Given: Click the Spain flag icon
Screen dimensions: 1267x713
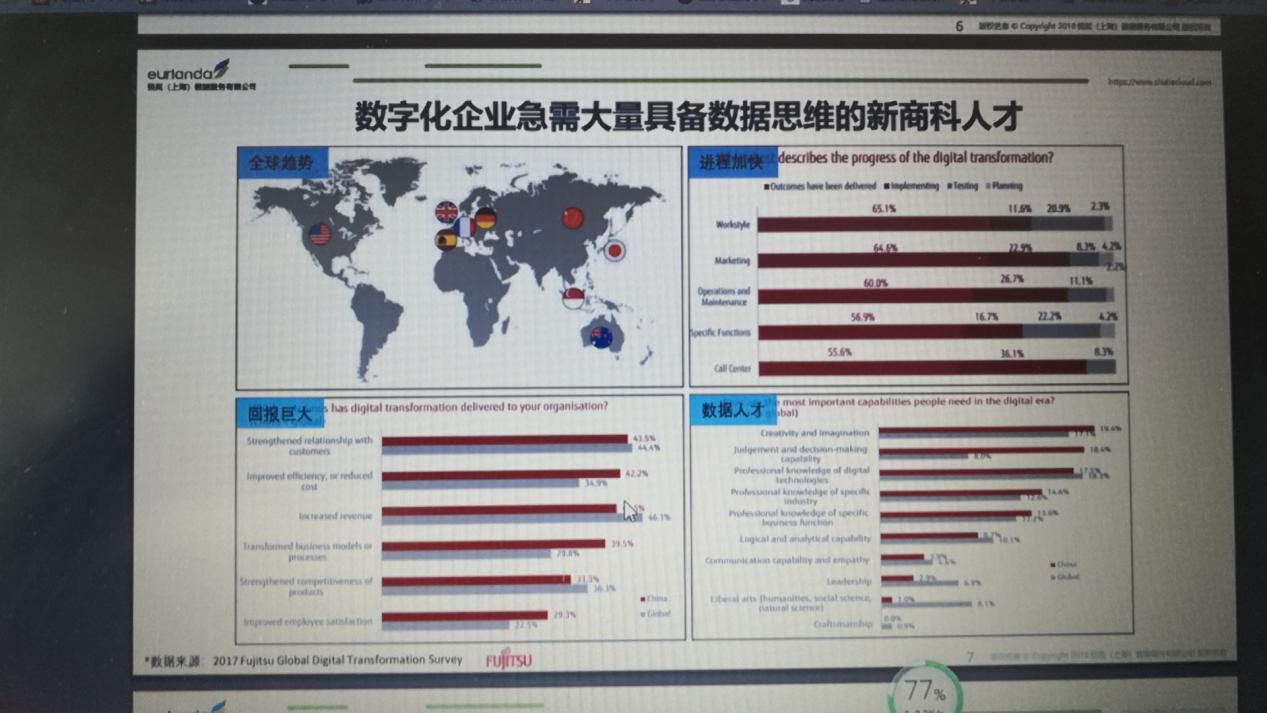Looking at the screenshot, I should [446, 239].
